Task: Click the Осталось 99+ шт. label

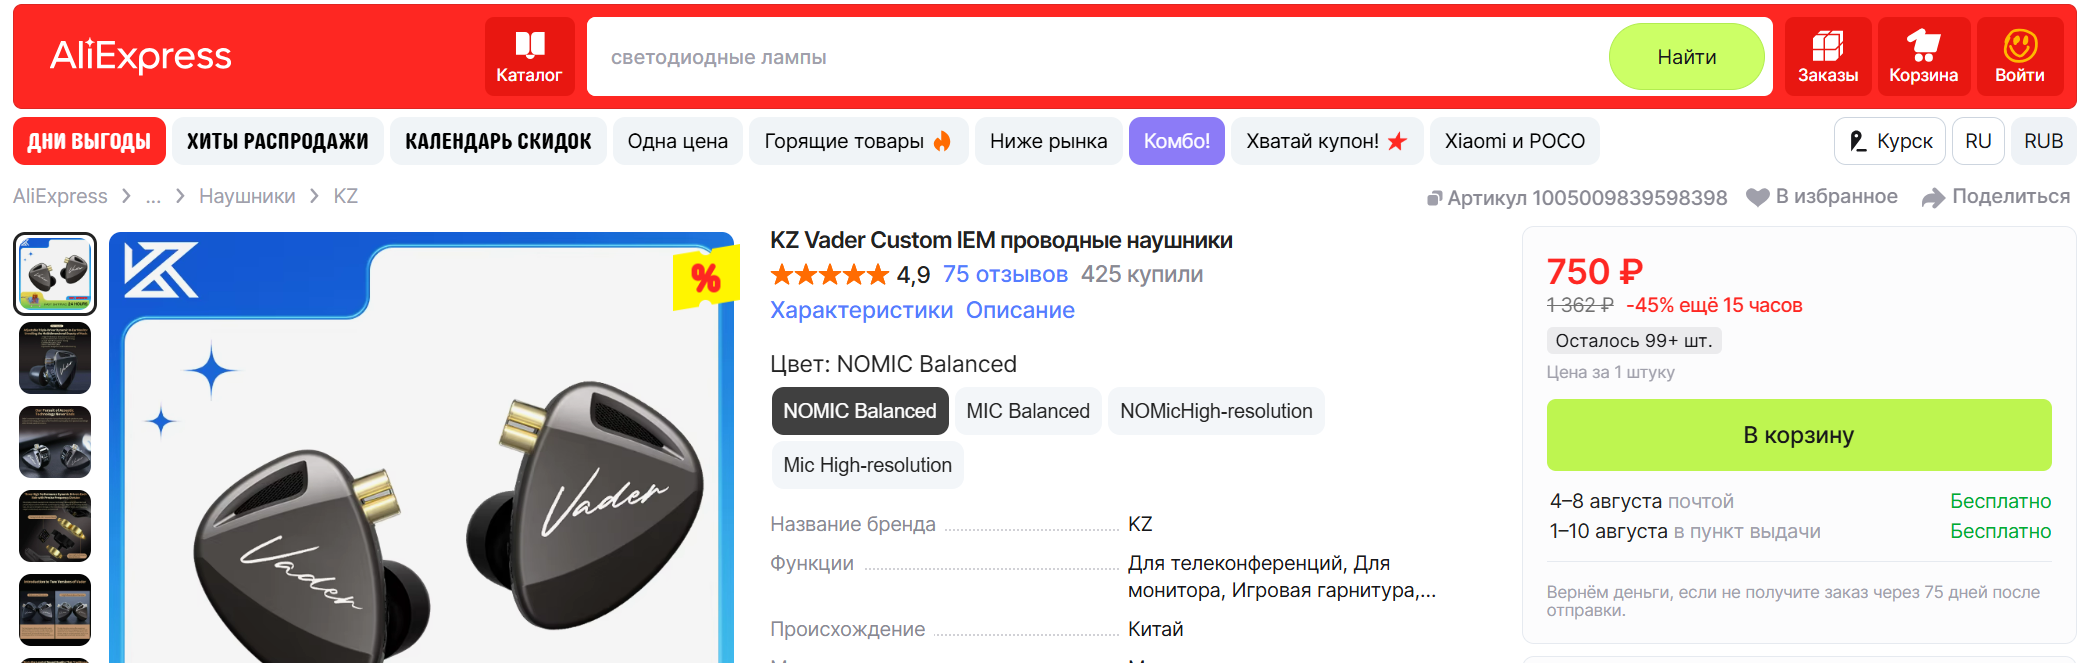Action: (1633, 340)
